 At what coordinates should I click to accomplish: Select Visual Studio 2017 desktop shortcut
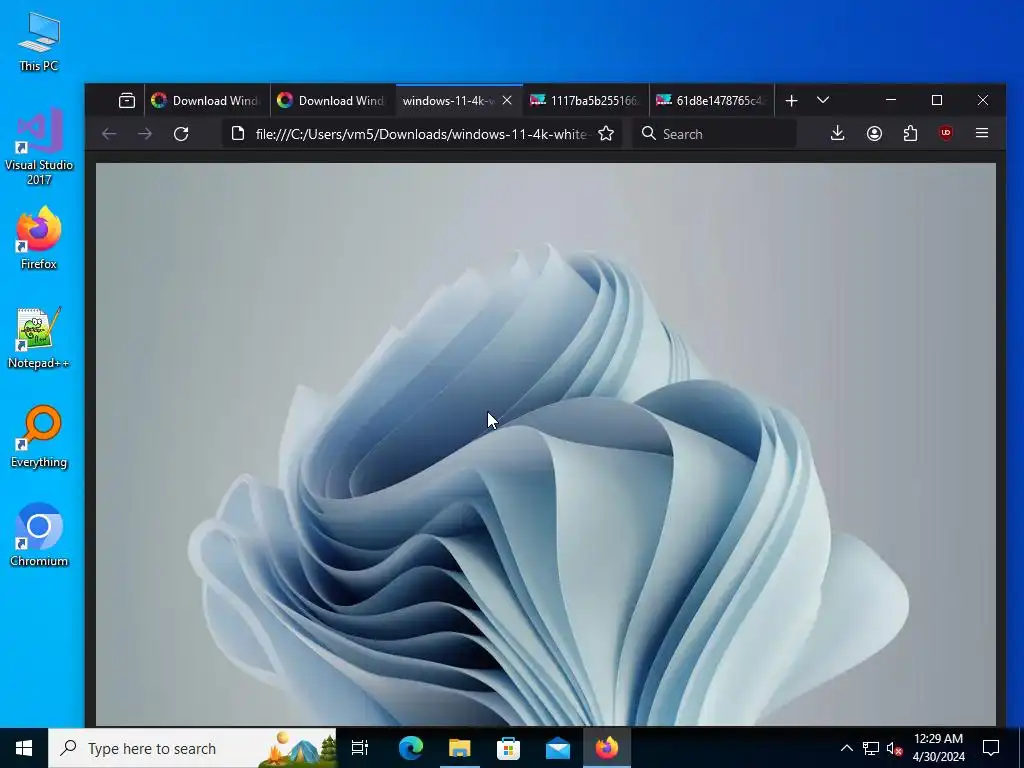point(39,146)
